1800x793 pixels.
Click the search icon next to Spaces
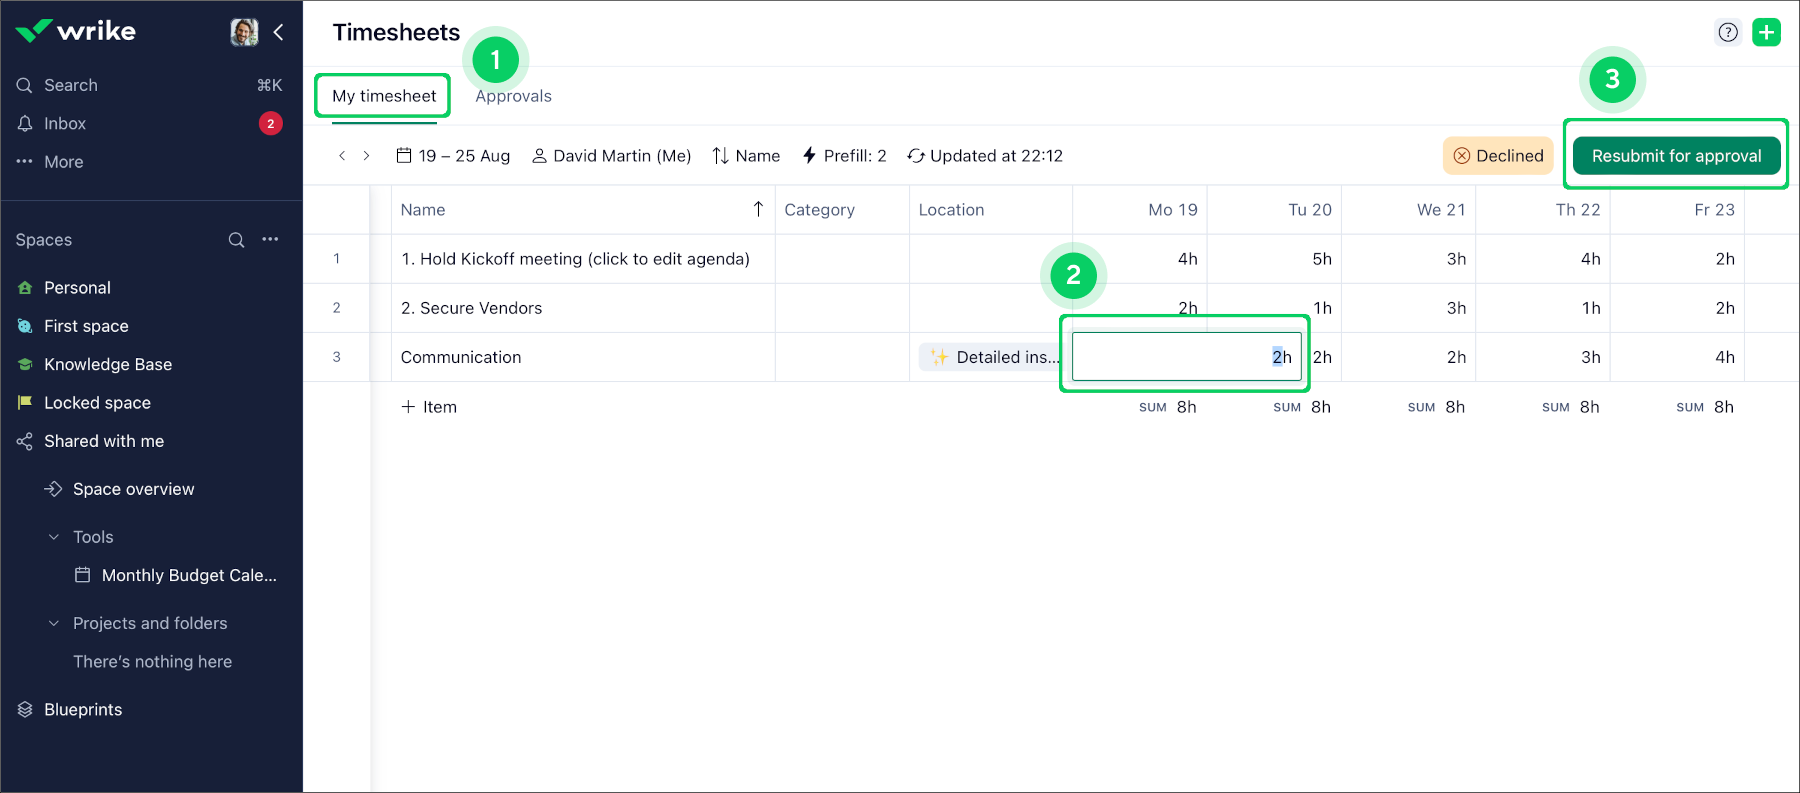236,240
